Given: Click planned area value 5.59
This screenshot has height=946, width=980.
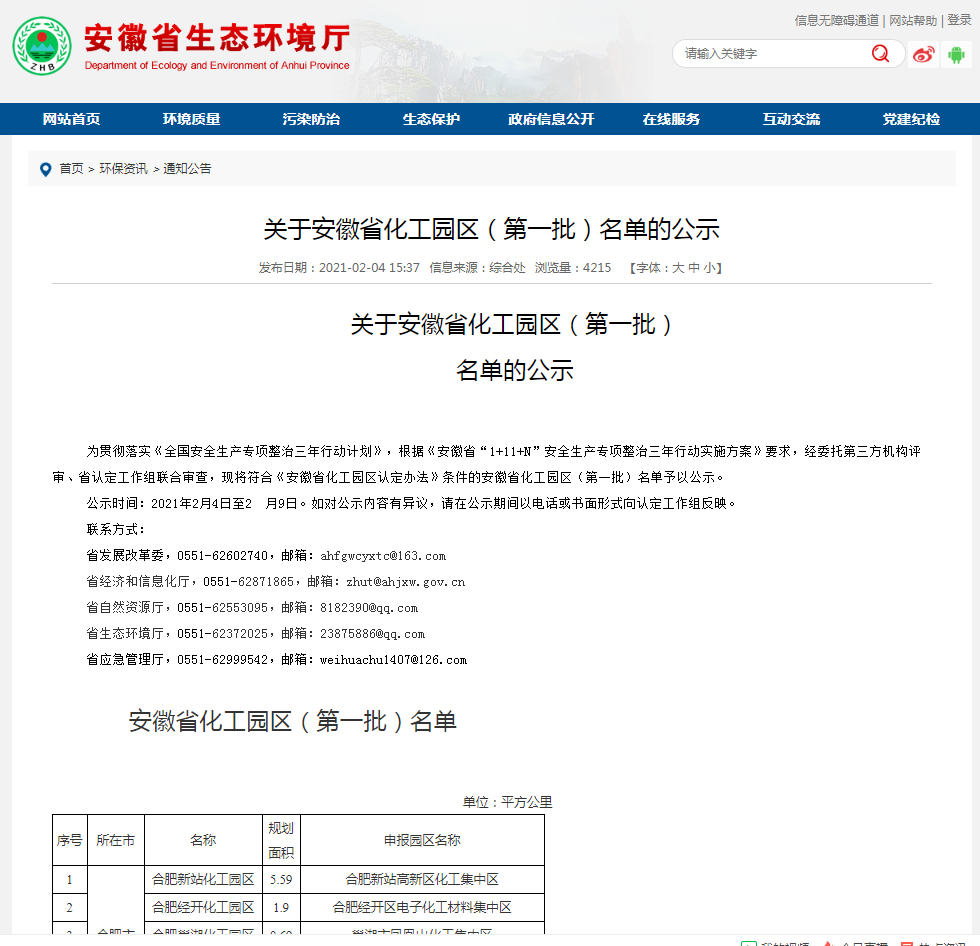Looking at the screenshot, I should click(281, 880).
